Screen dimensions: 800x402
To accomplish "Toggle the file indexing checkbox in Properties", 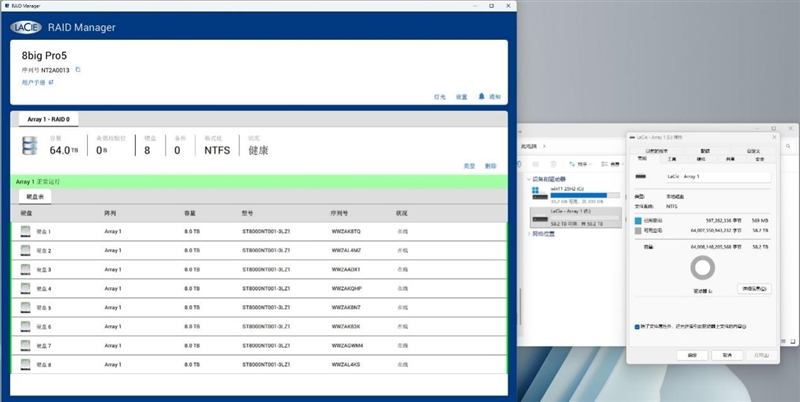I will 637,326.
